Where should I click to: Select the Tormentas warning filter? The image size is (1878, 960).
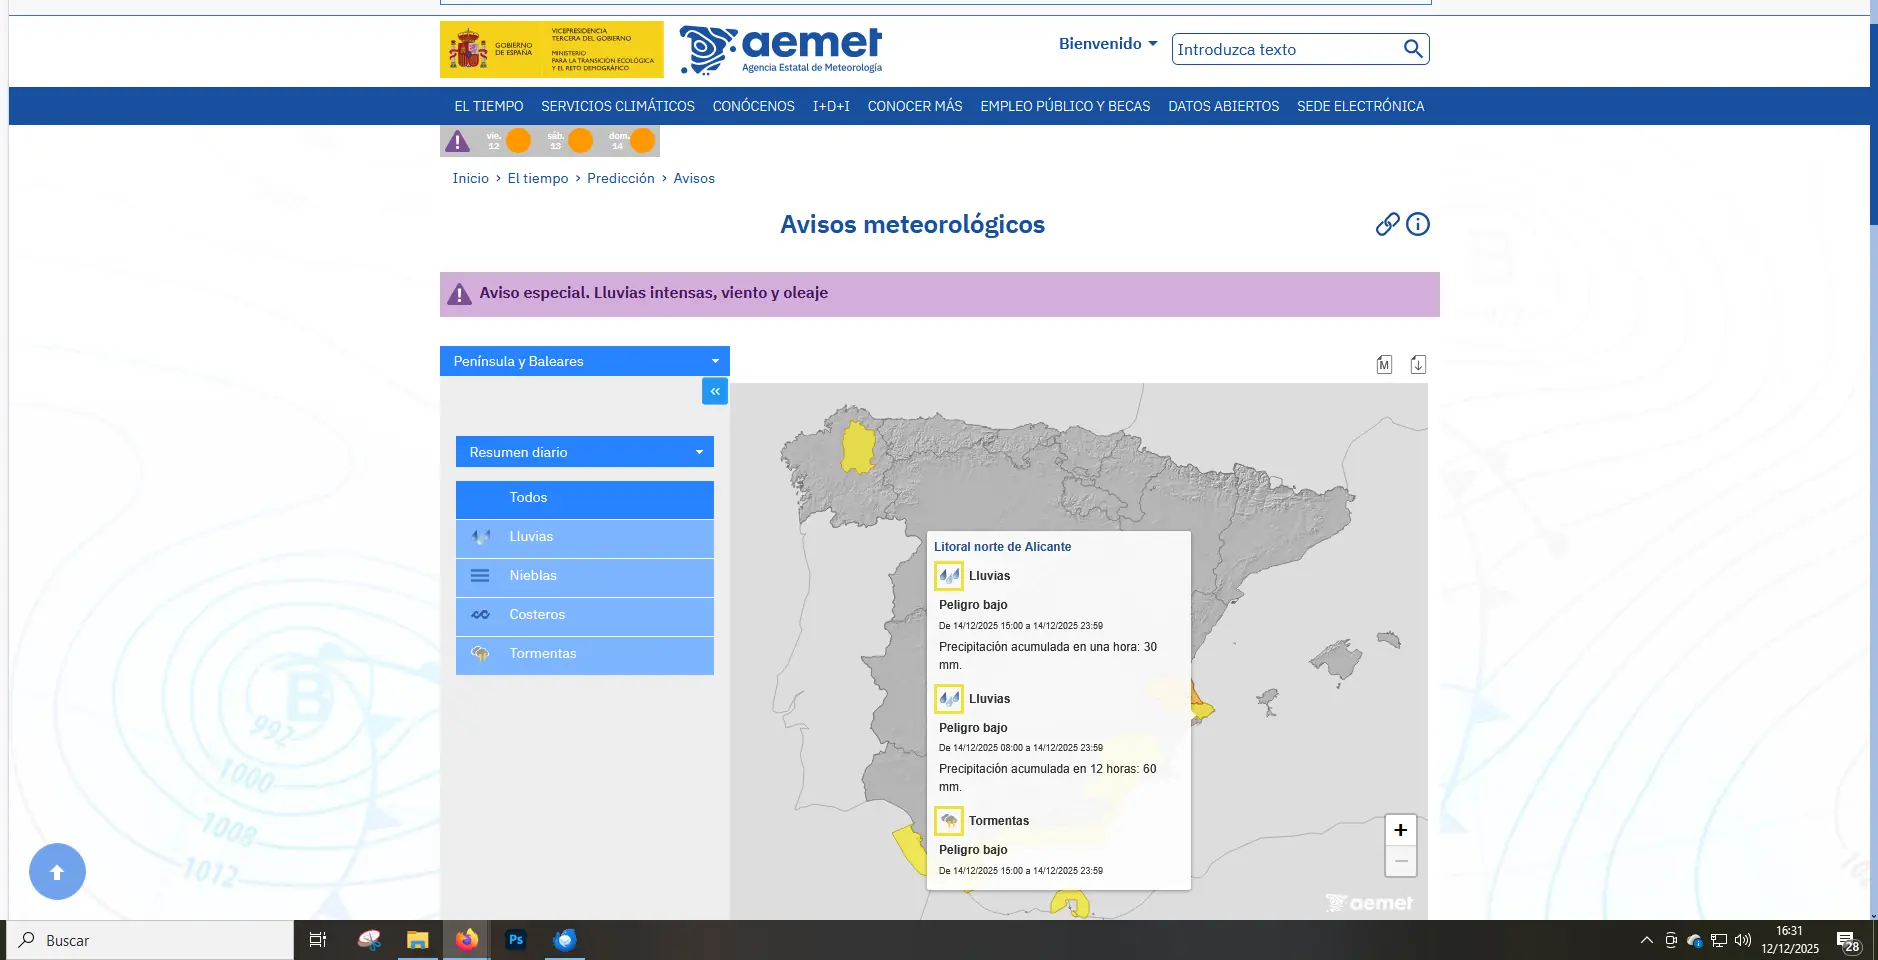585,654
